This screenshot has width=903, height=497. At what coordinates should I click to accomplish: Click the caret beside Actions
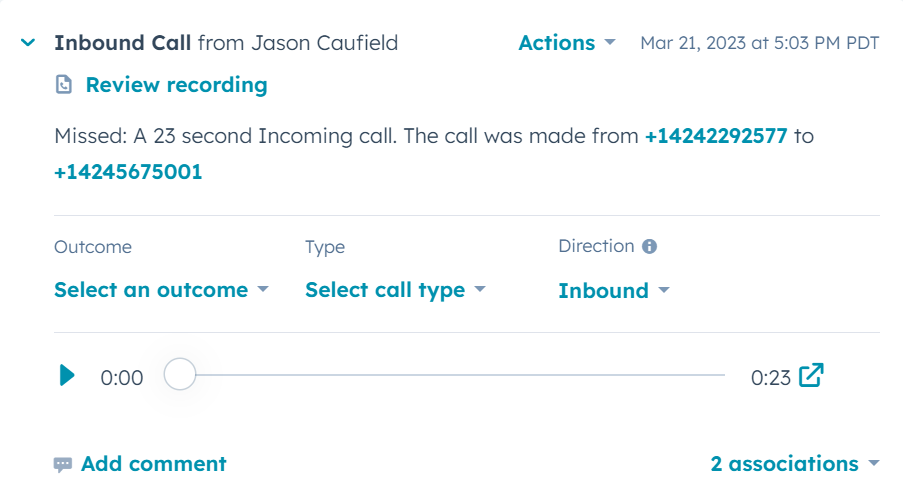[610, 42]
